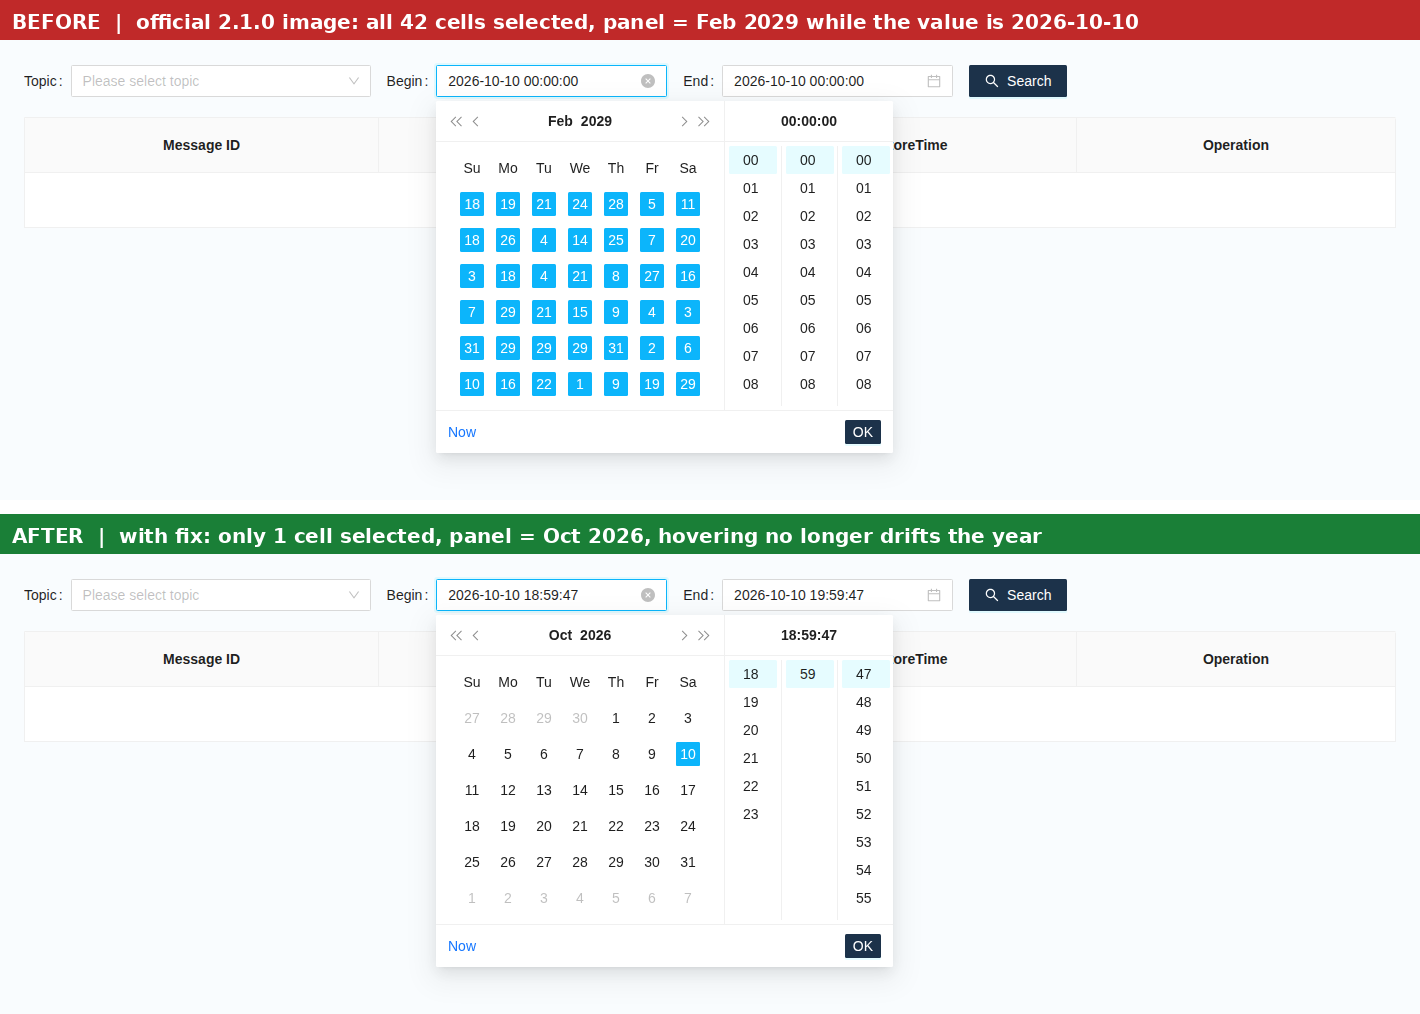
Task: Select second 08 in top time picker
Action: tap(864, 384)
